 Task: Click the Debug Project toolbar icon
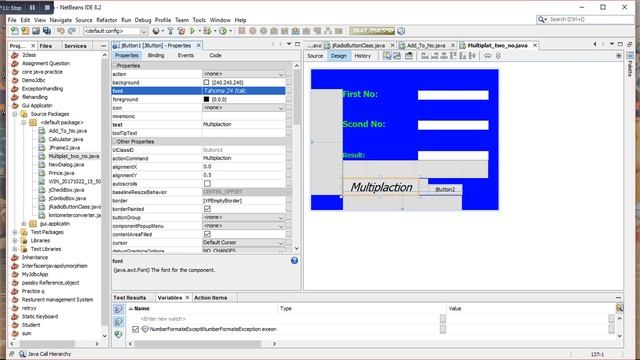tap(207, 31)
